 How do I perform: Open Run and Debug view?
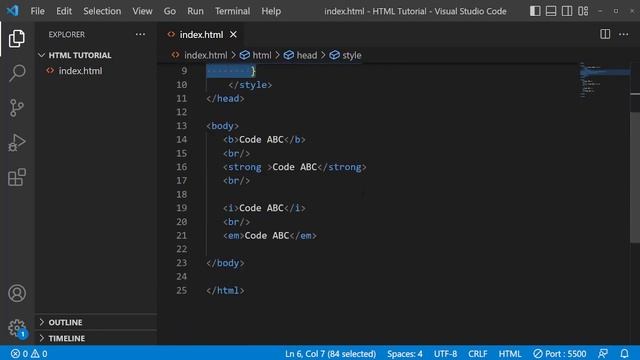[17, 143]
